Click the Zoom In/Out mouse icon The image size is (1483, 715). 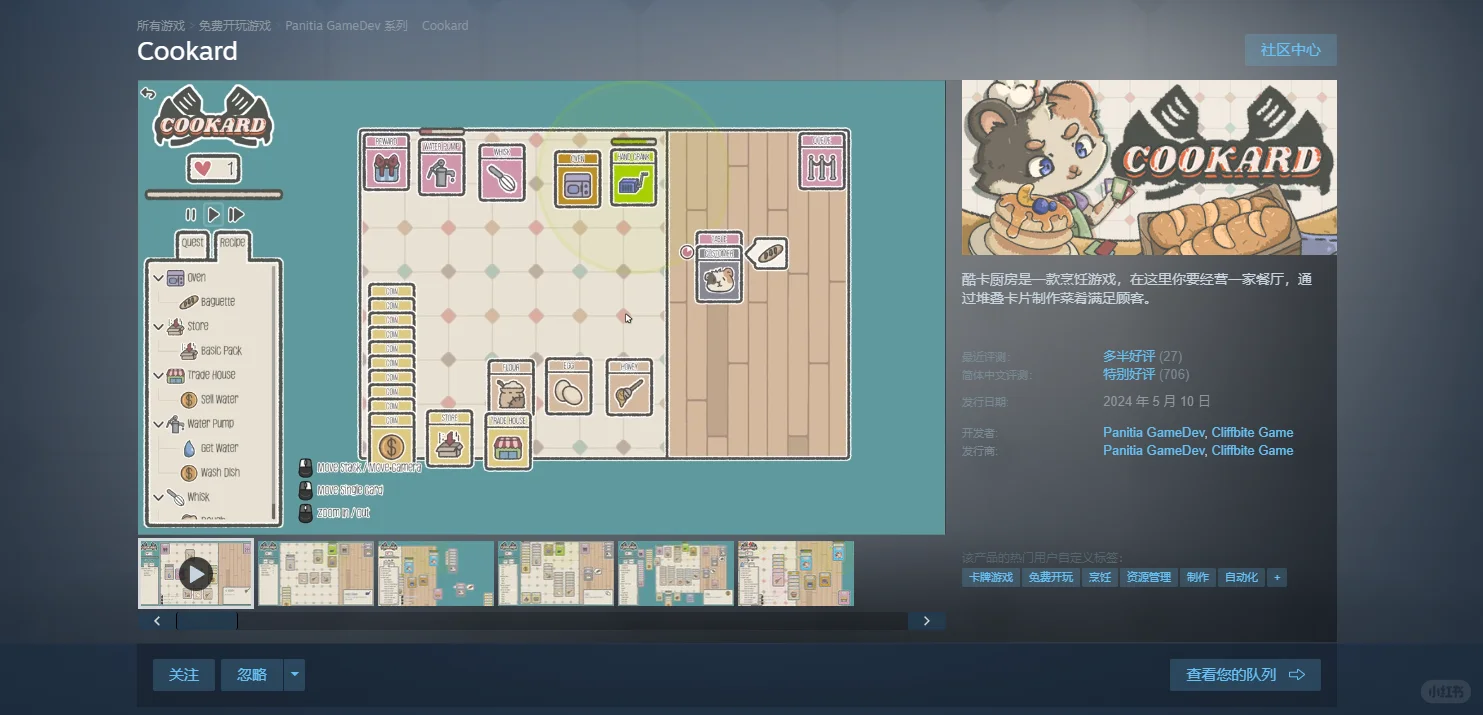pos(305,513)
